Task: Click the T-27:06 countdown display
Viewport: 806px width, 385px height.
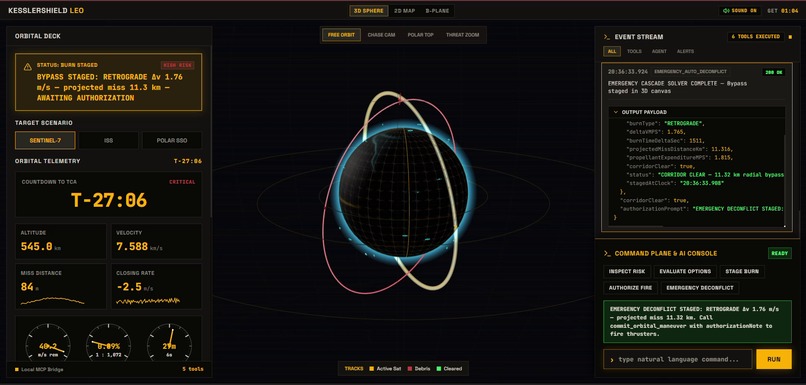Action: [109, 200]
